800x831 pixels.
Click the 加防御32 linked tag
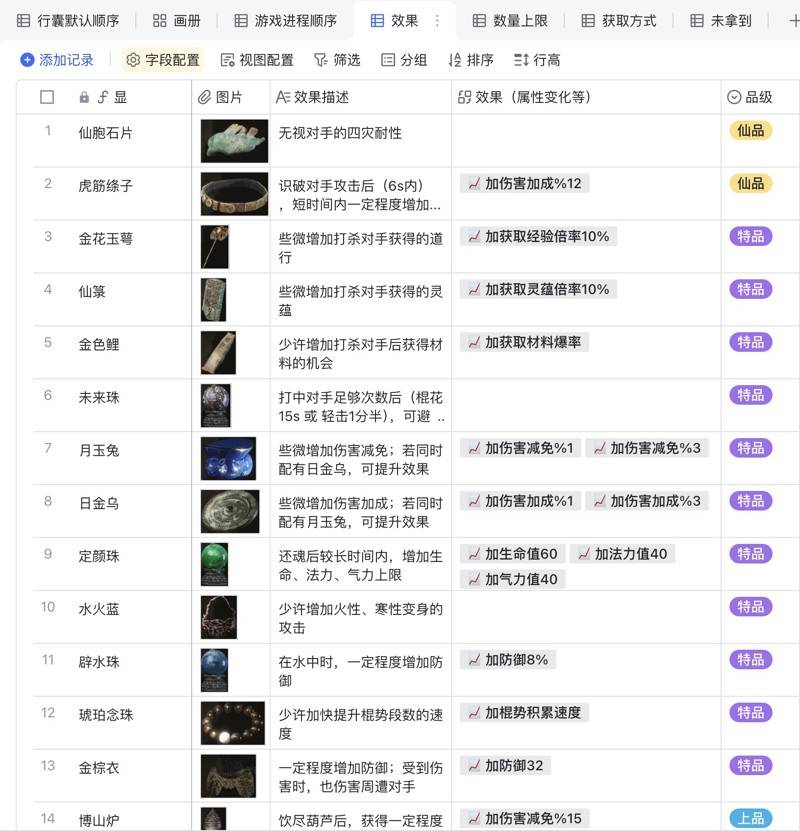(x=506, y=765)
